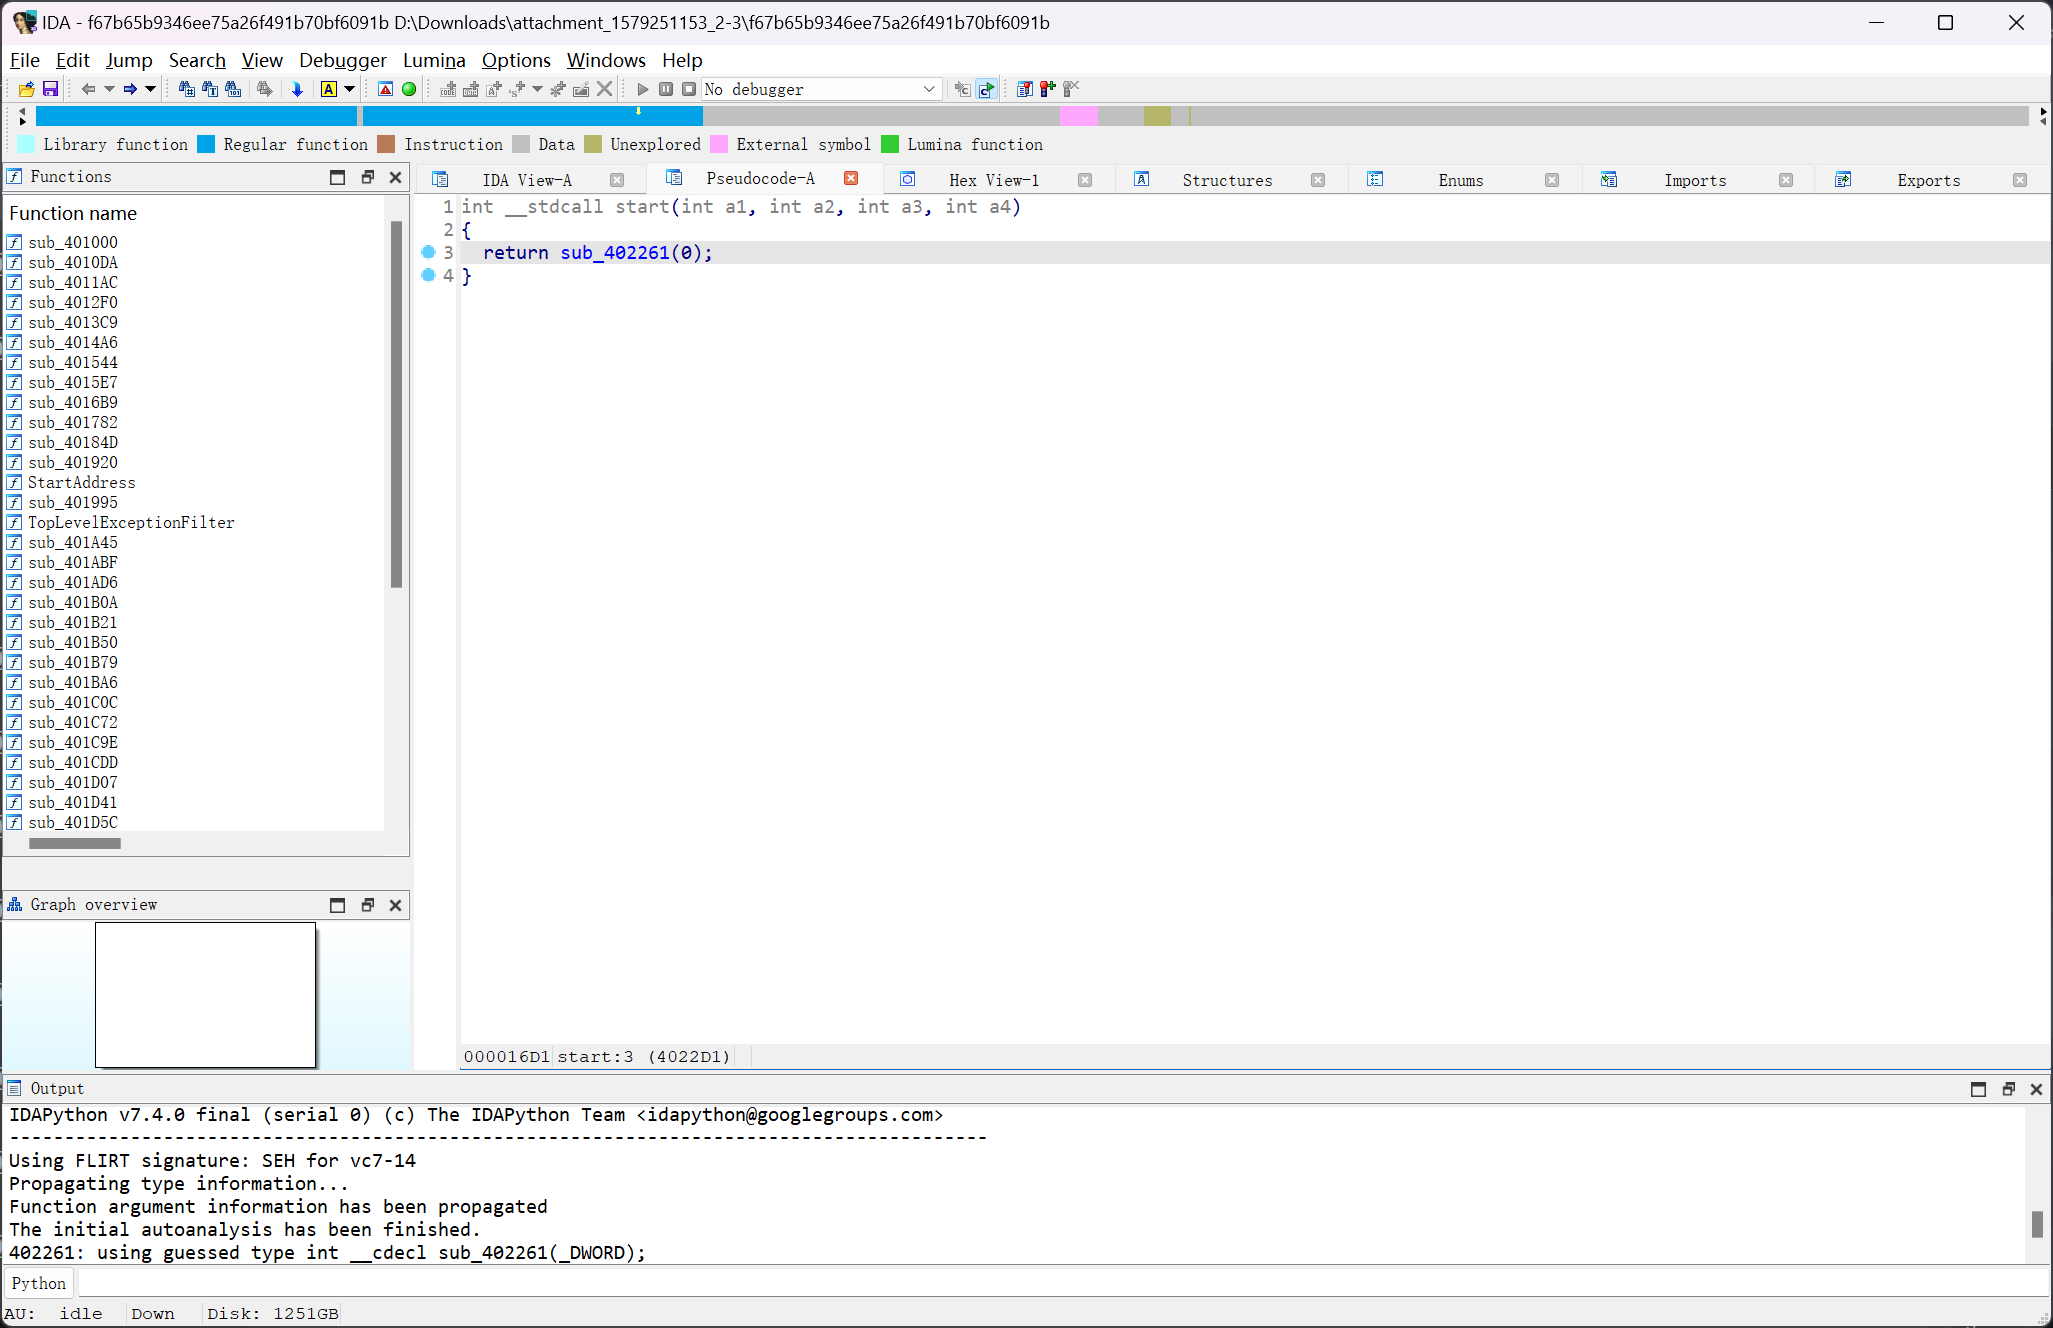Click the blue down-arrow jump icon
2053x1328 pixels.
click(297, 89)
